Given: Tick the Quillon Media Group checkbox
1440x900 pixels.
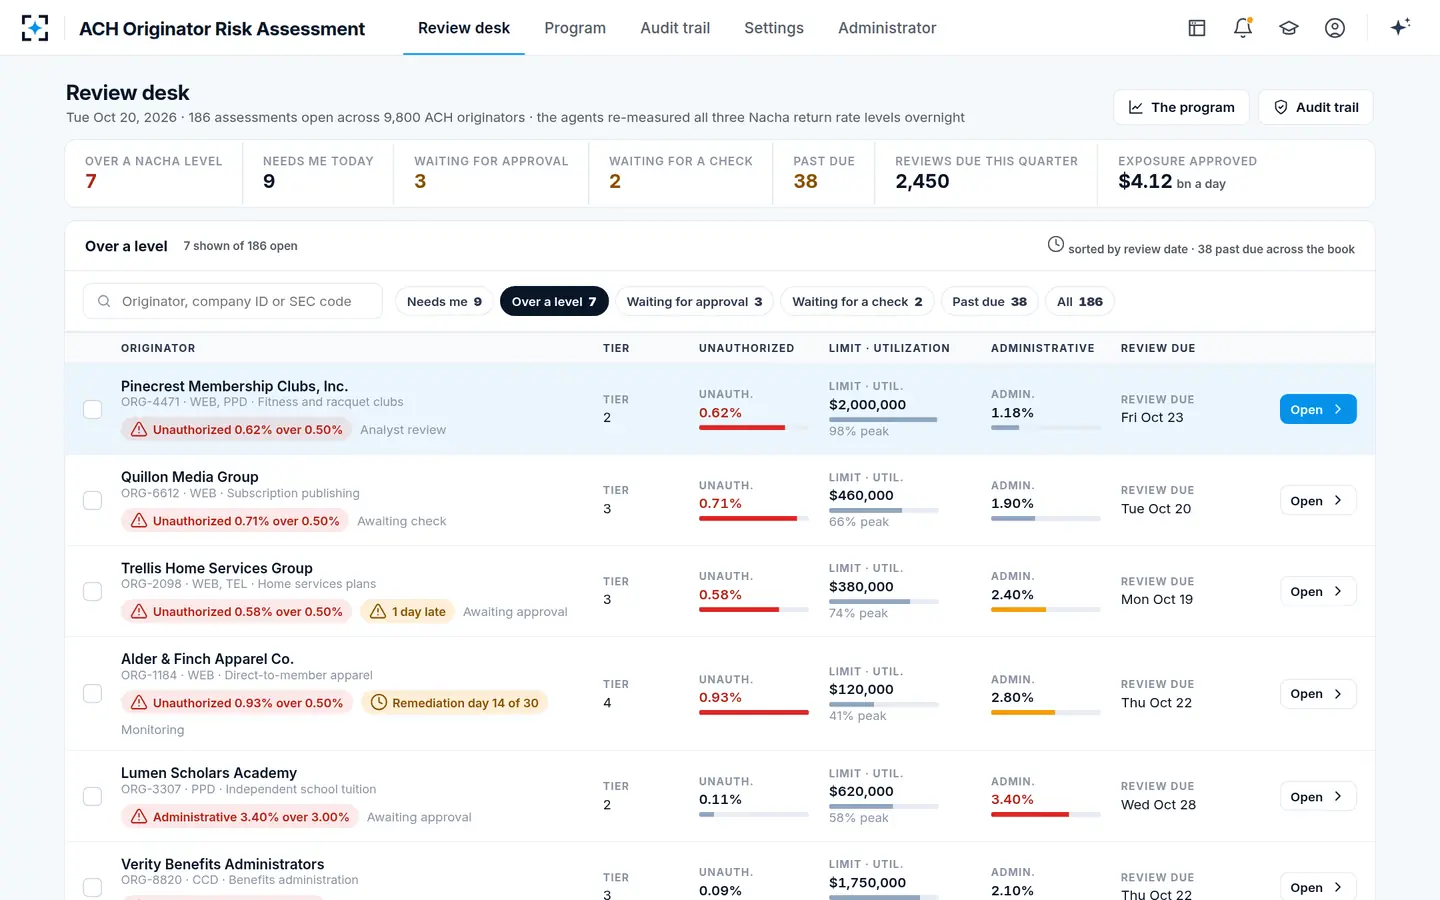Looking at the screenshot, I should [x=92, y=500].
